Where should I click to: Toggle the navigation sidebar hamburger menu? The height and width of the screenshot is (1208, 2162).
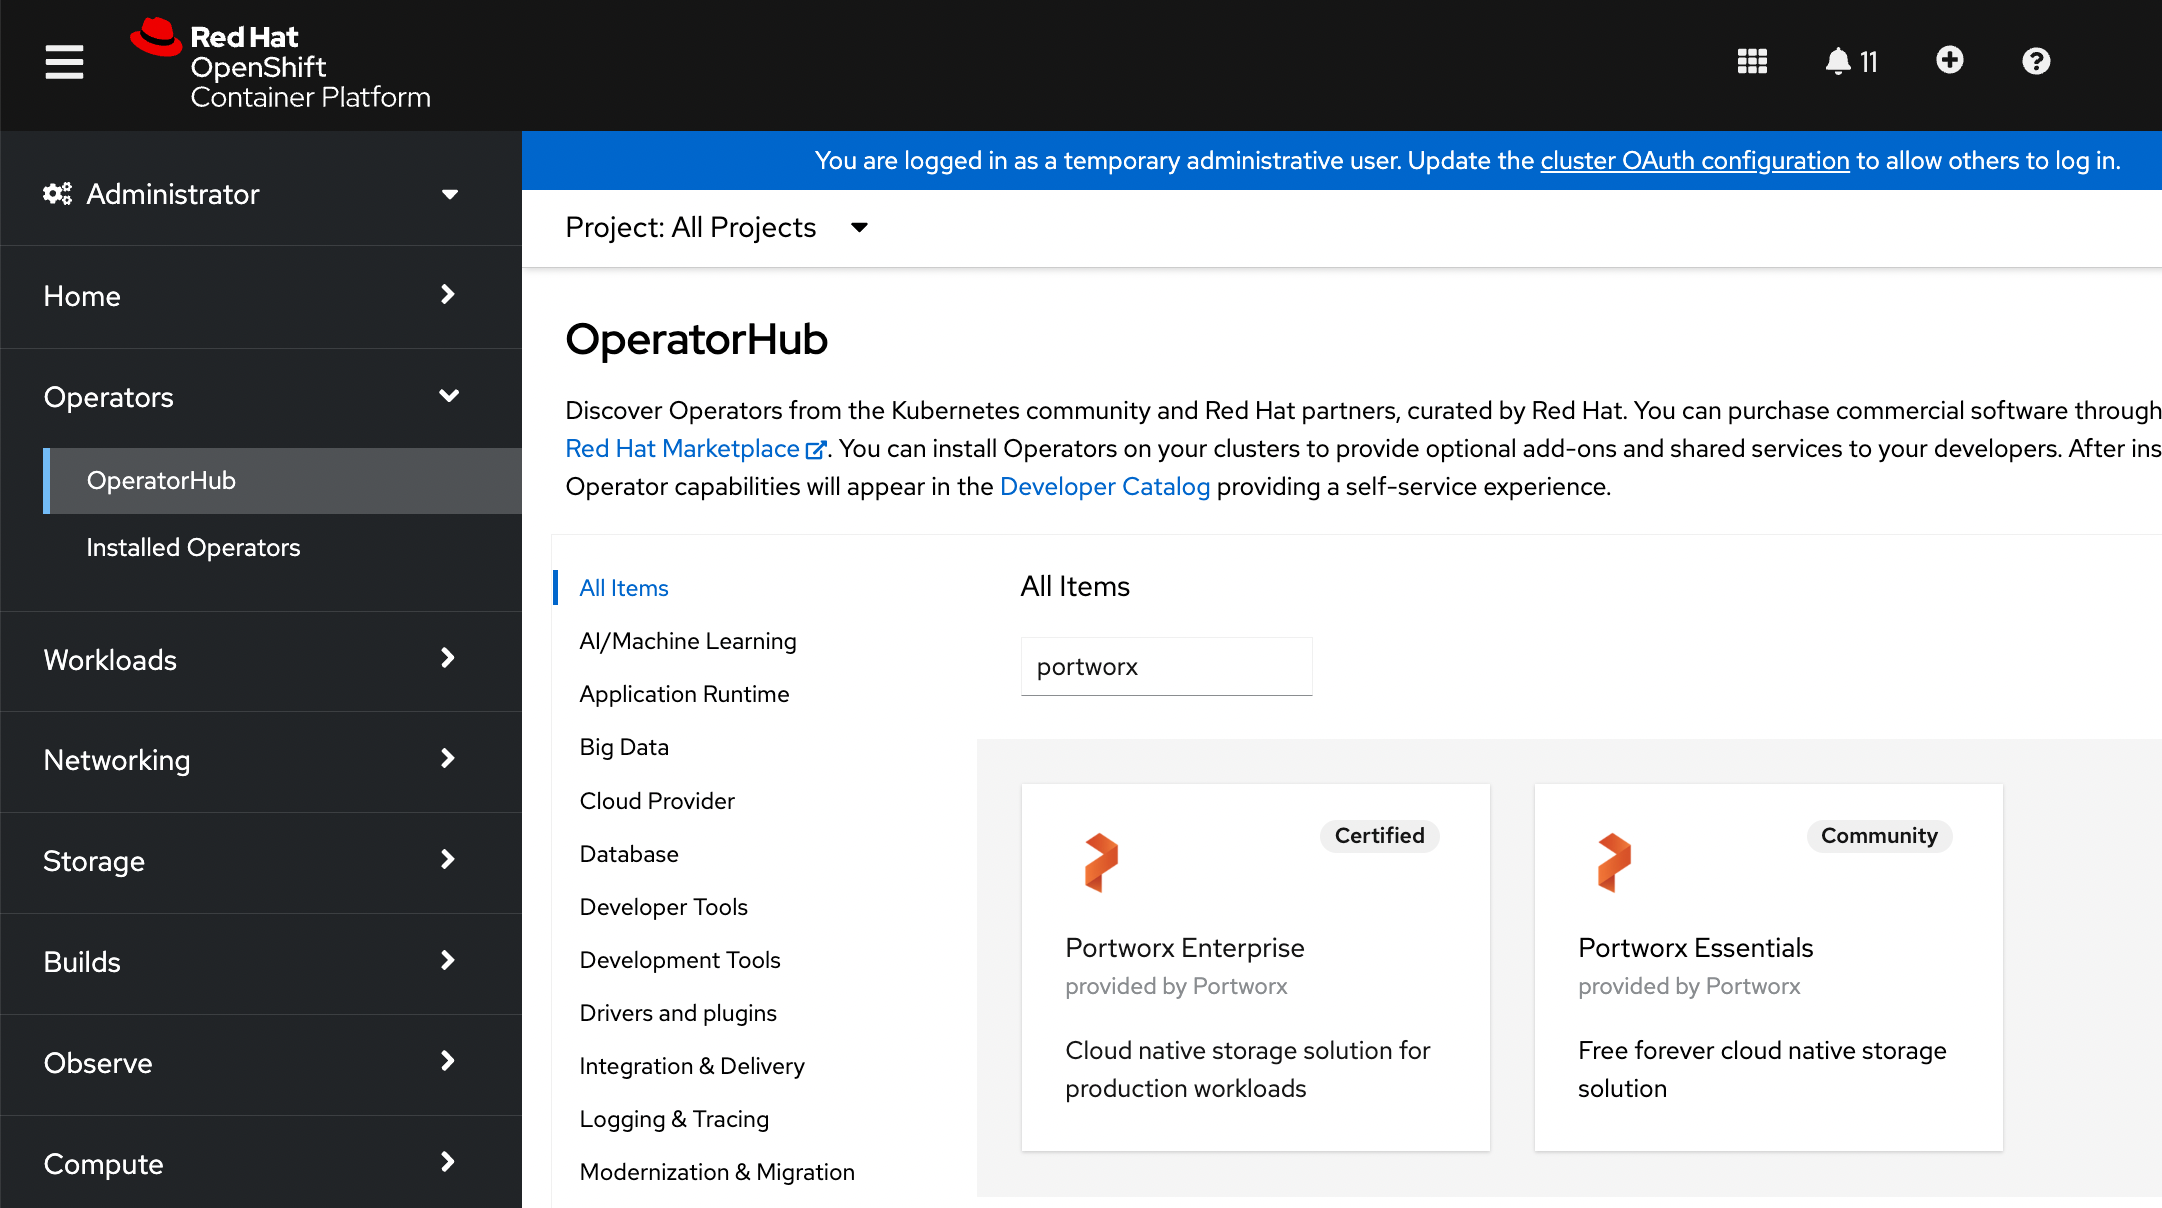[64, 61]
